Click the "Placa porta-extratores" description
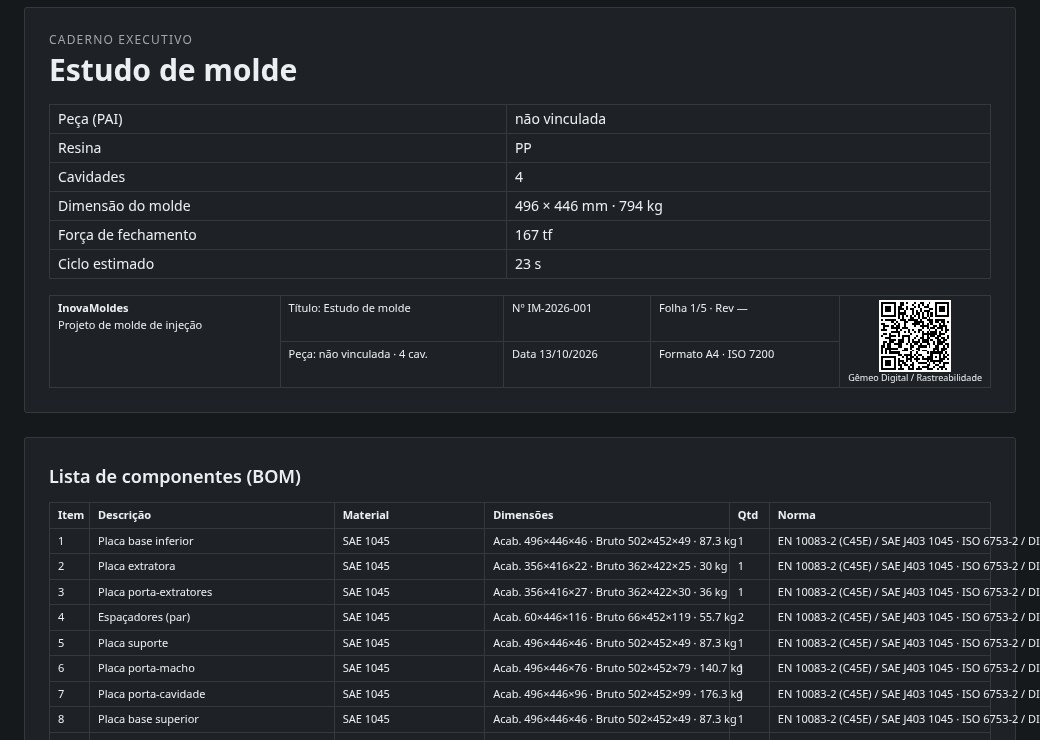This screenshot has height=740, width=1040. point(155,592)
